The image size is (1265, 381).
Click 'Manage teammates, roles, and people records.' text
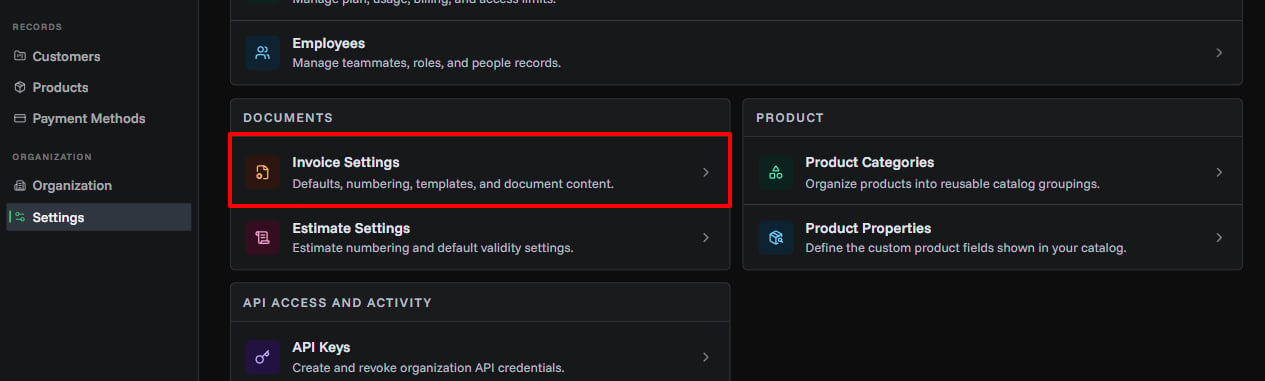tap(427, 63)
